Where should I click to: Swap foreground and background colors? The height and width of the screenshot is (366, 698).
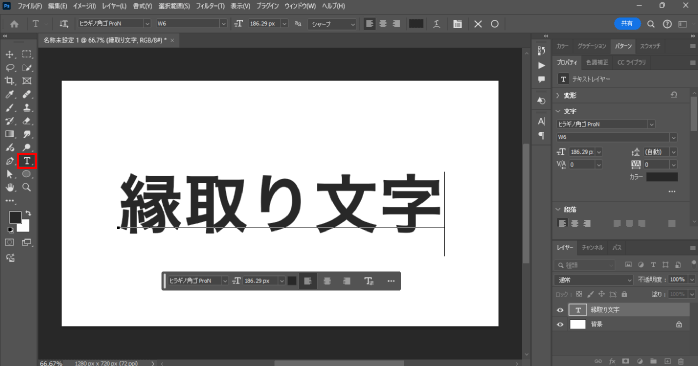click(x=28, y=214)
